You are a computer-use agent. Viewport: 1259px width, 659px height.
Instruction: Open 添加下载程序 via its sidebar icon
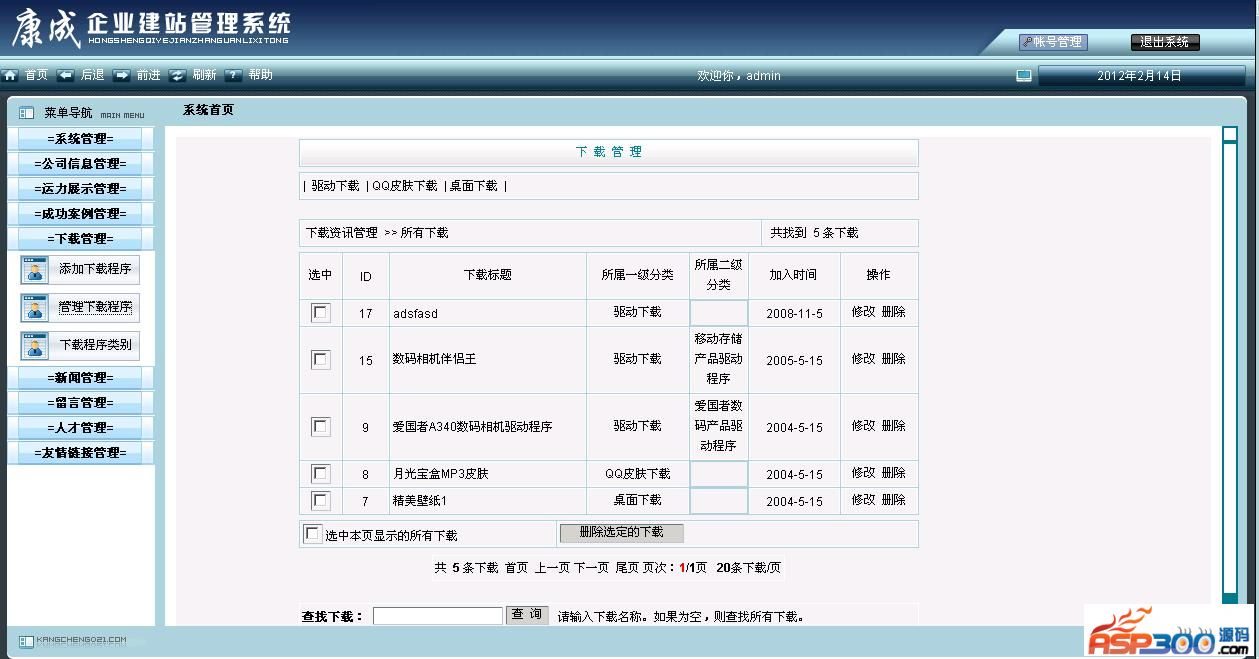[x=35, y=270]
